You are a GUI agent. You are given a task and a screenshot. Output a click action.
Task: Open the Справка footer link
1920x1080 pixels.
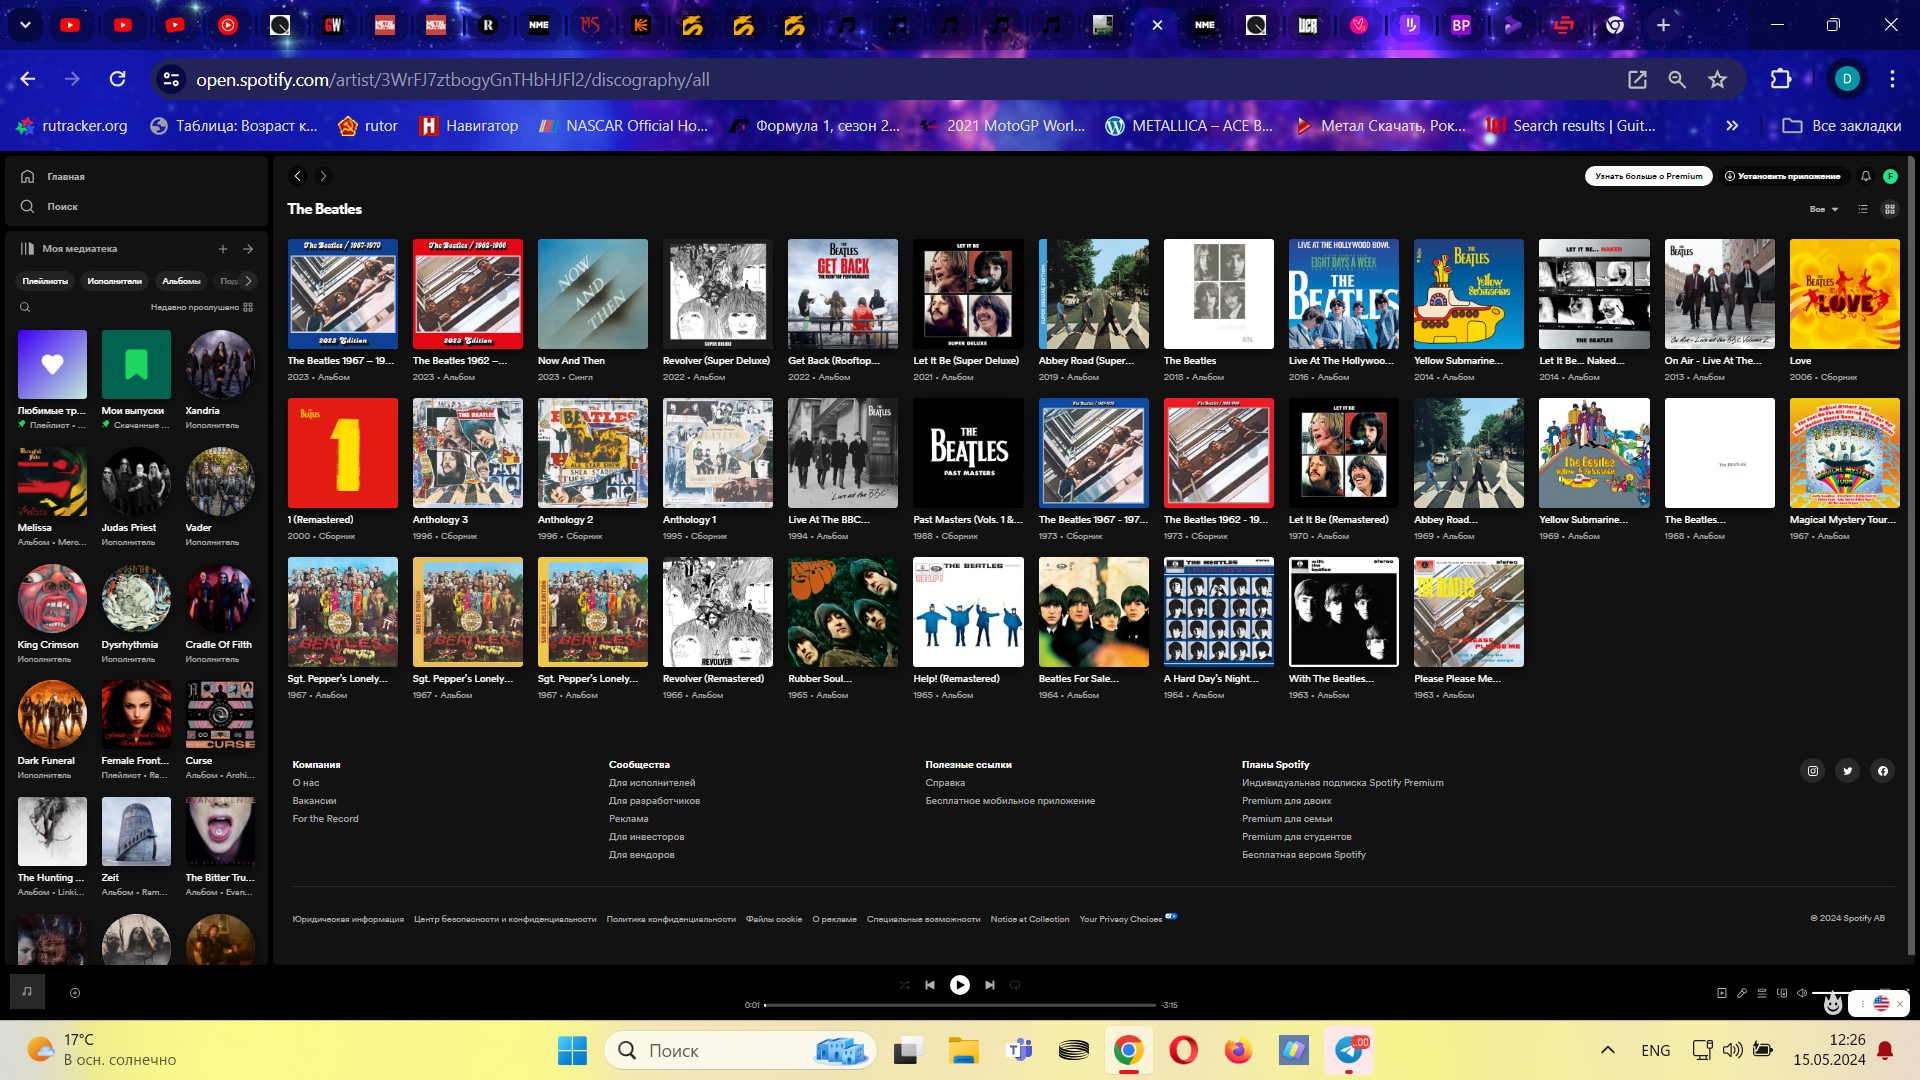[x=945, y=783]
